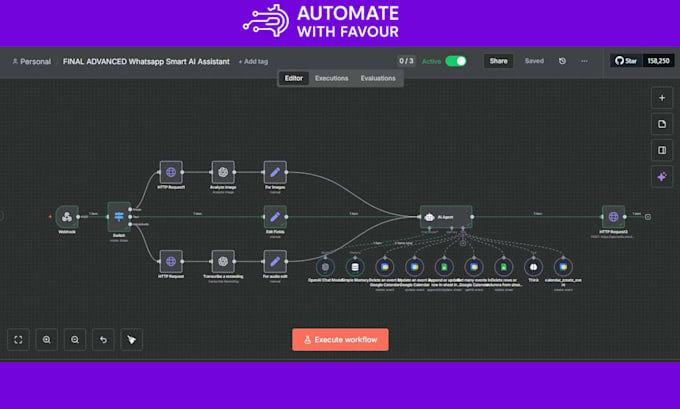This screenshot has height=409, width=680.
Task: Open the AI Agent node
Action: click(446, 216)
